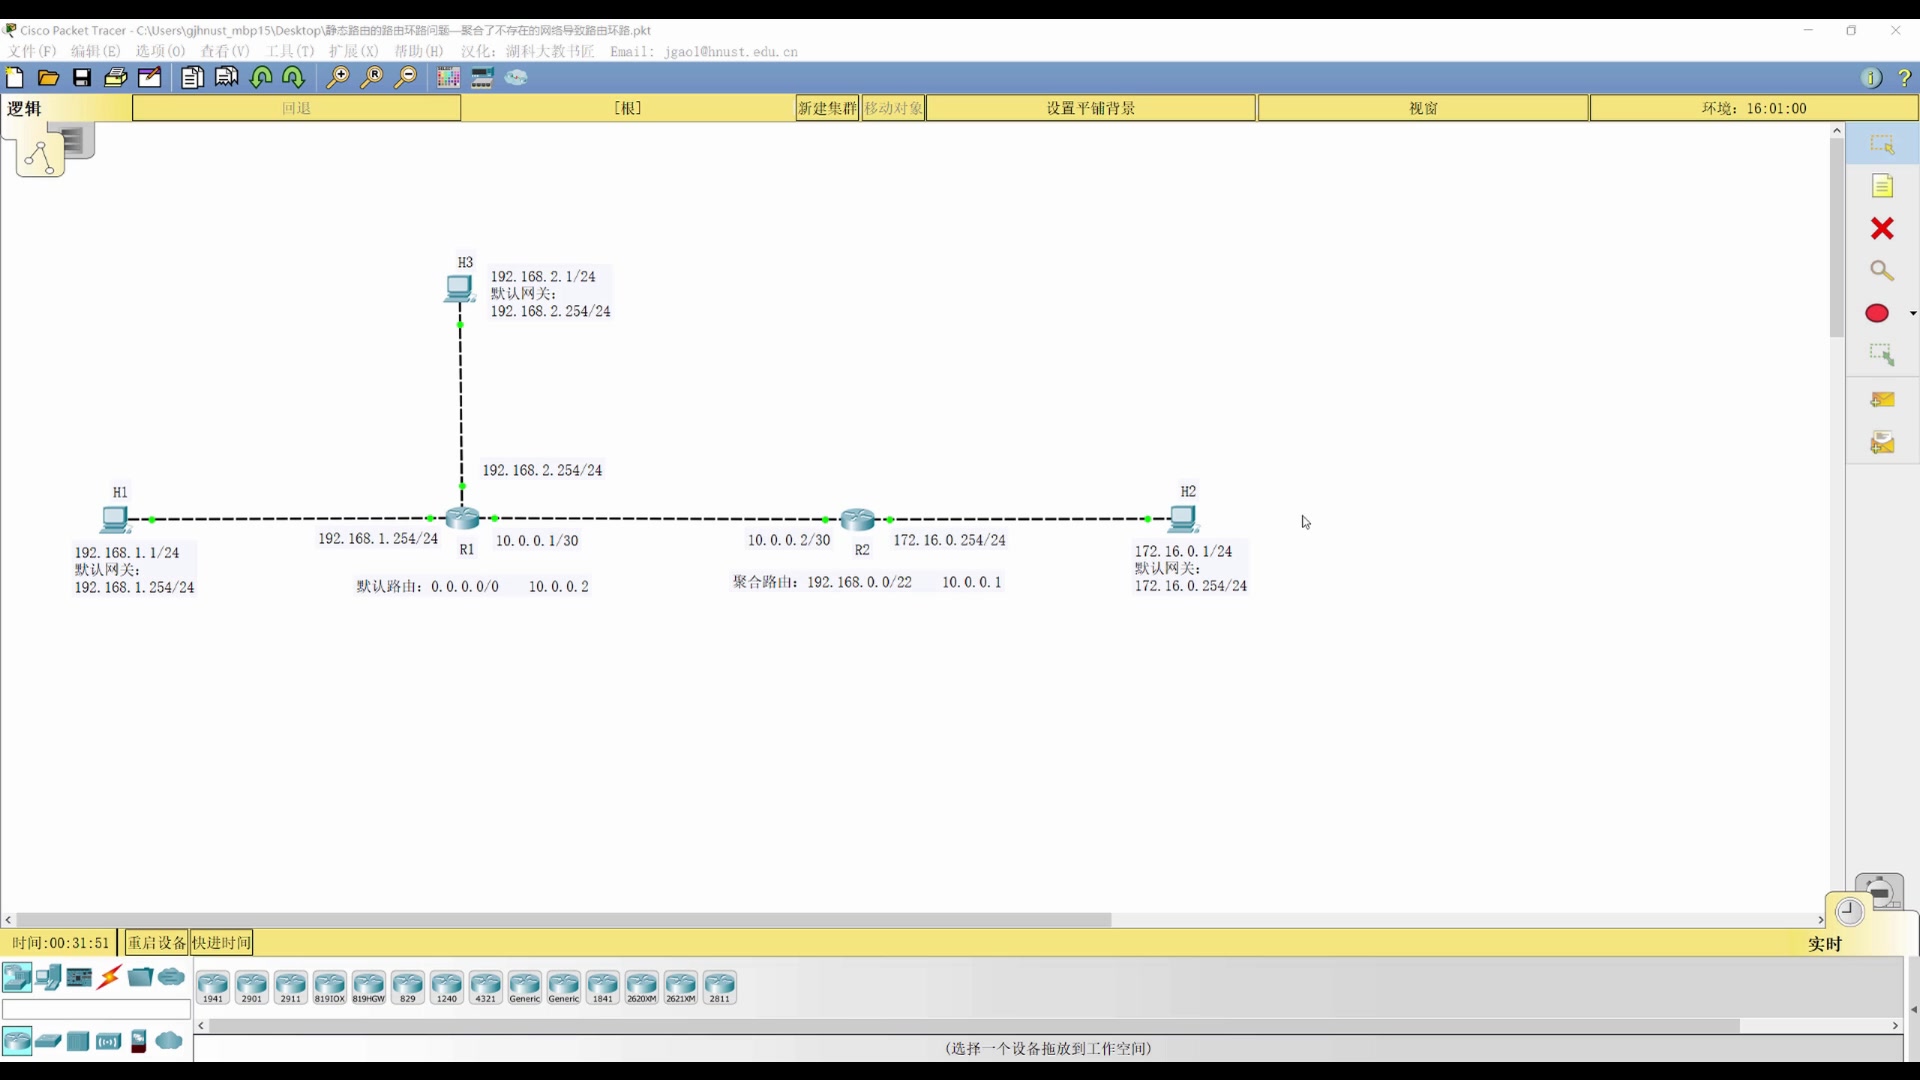The height and width of the screenshot is (1080, 1920).
Task: Launch the Activity Wizard icon
Action: (x=150, y=78)
